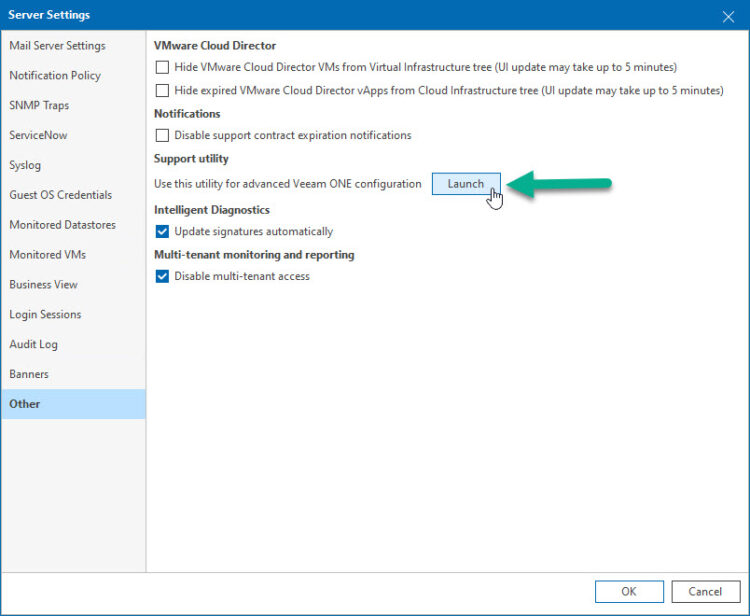Go to SNMP Traps settings
This screenshot has height=616, width=750.
coord(39,106)
